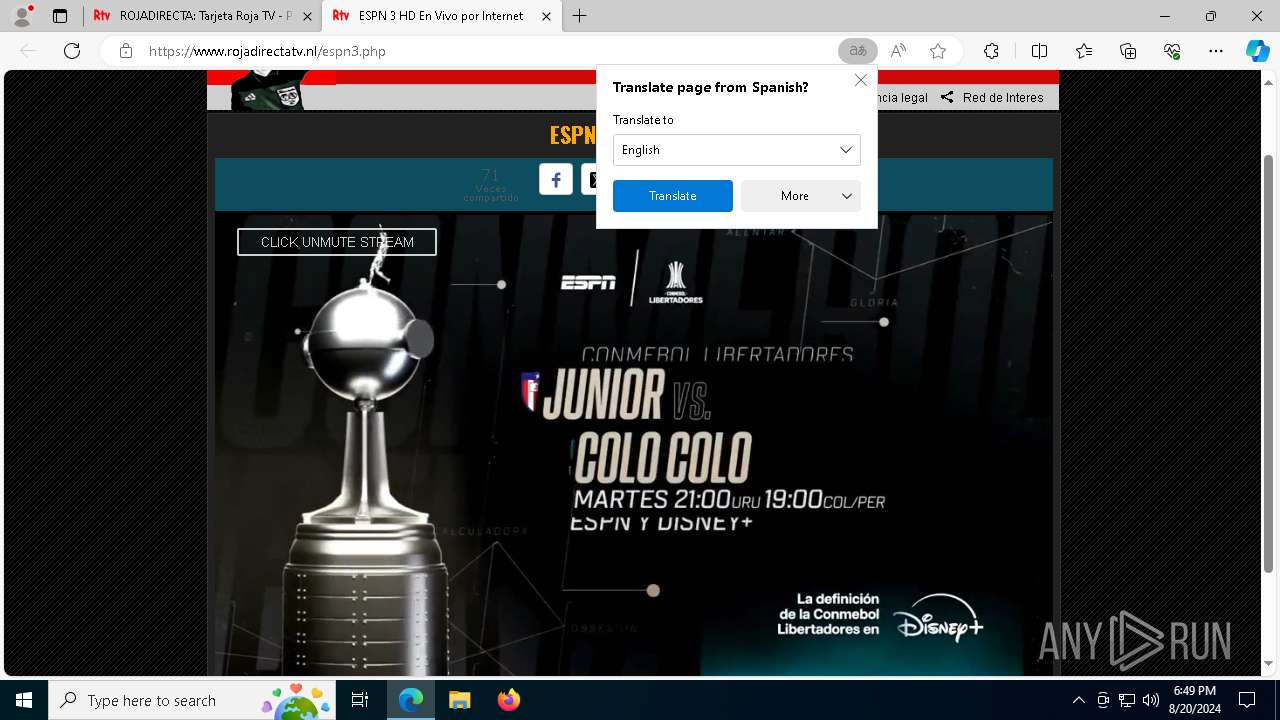Image resolution: width=1280 pixels, height=720 pixels.
Task: Share page on Facebook icon
Action: click(556, 179)
